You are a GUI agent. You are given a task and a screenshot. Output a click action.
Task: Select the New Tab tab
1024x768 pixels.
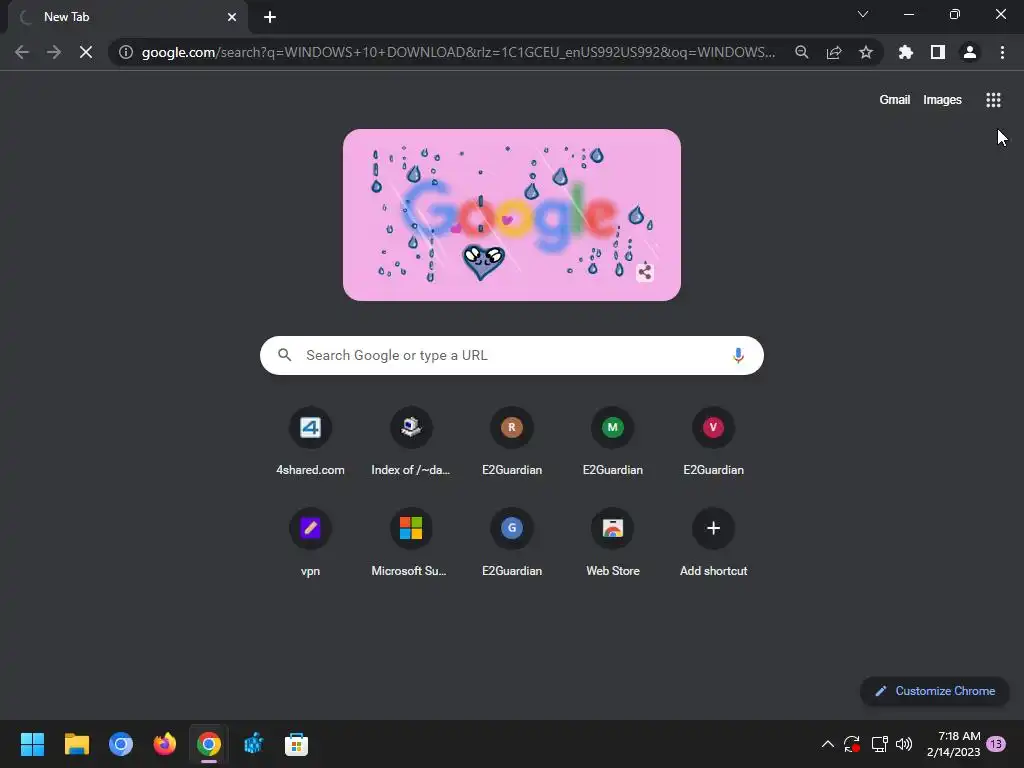128,17
